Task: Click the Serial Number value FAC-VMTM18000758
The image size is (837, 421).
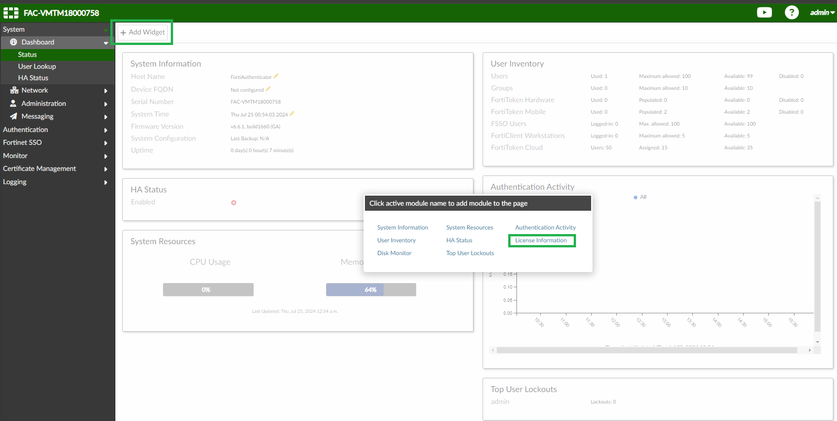Action: [x=256, y=101]
